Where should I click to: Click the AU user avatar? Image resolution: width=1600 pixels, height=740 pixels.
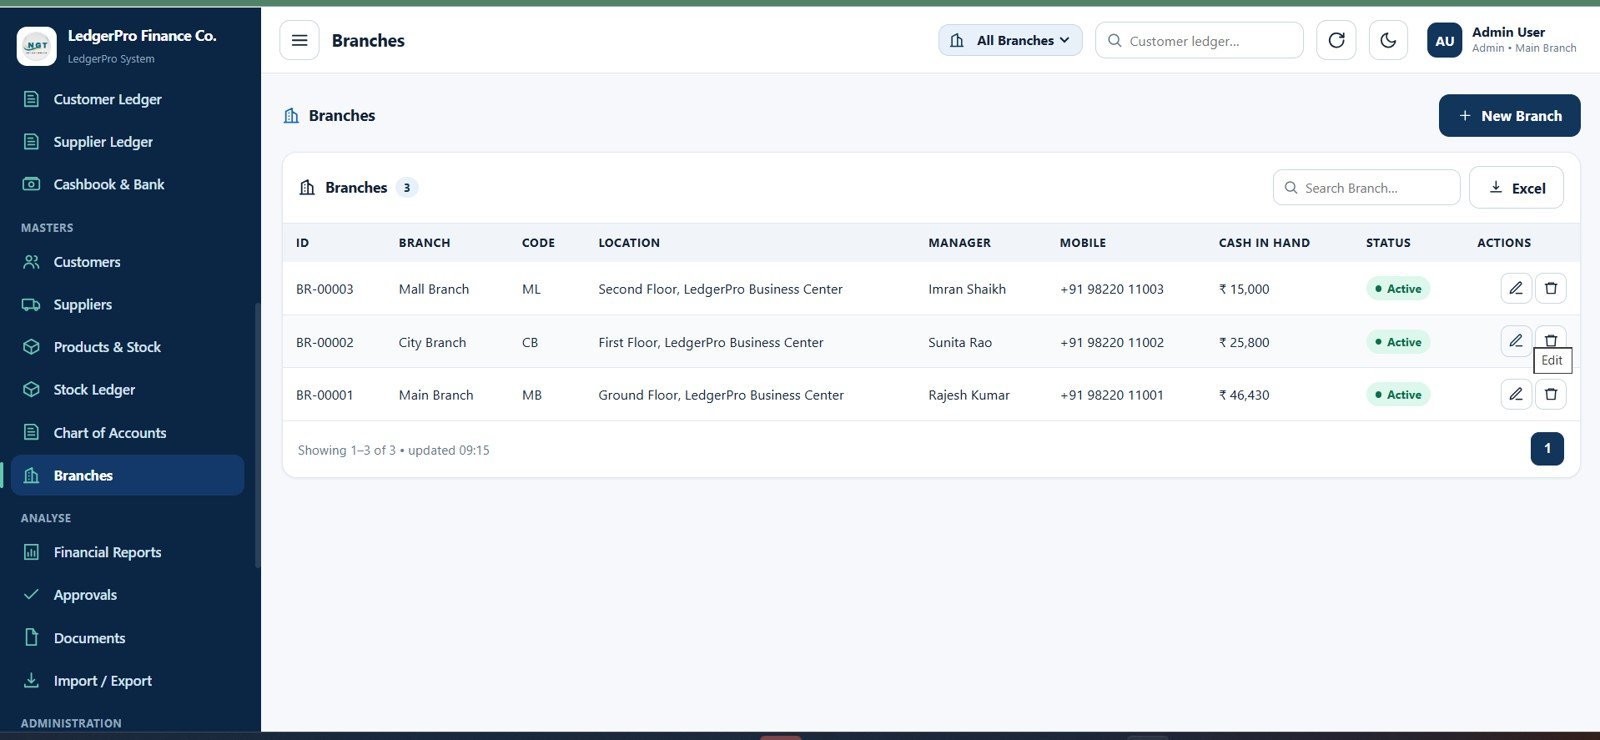coord(1445,41)
